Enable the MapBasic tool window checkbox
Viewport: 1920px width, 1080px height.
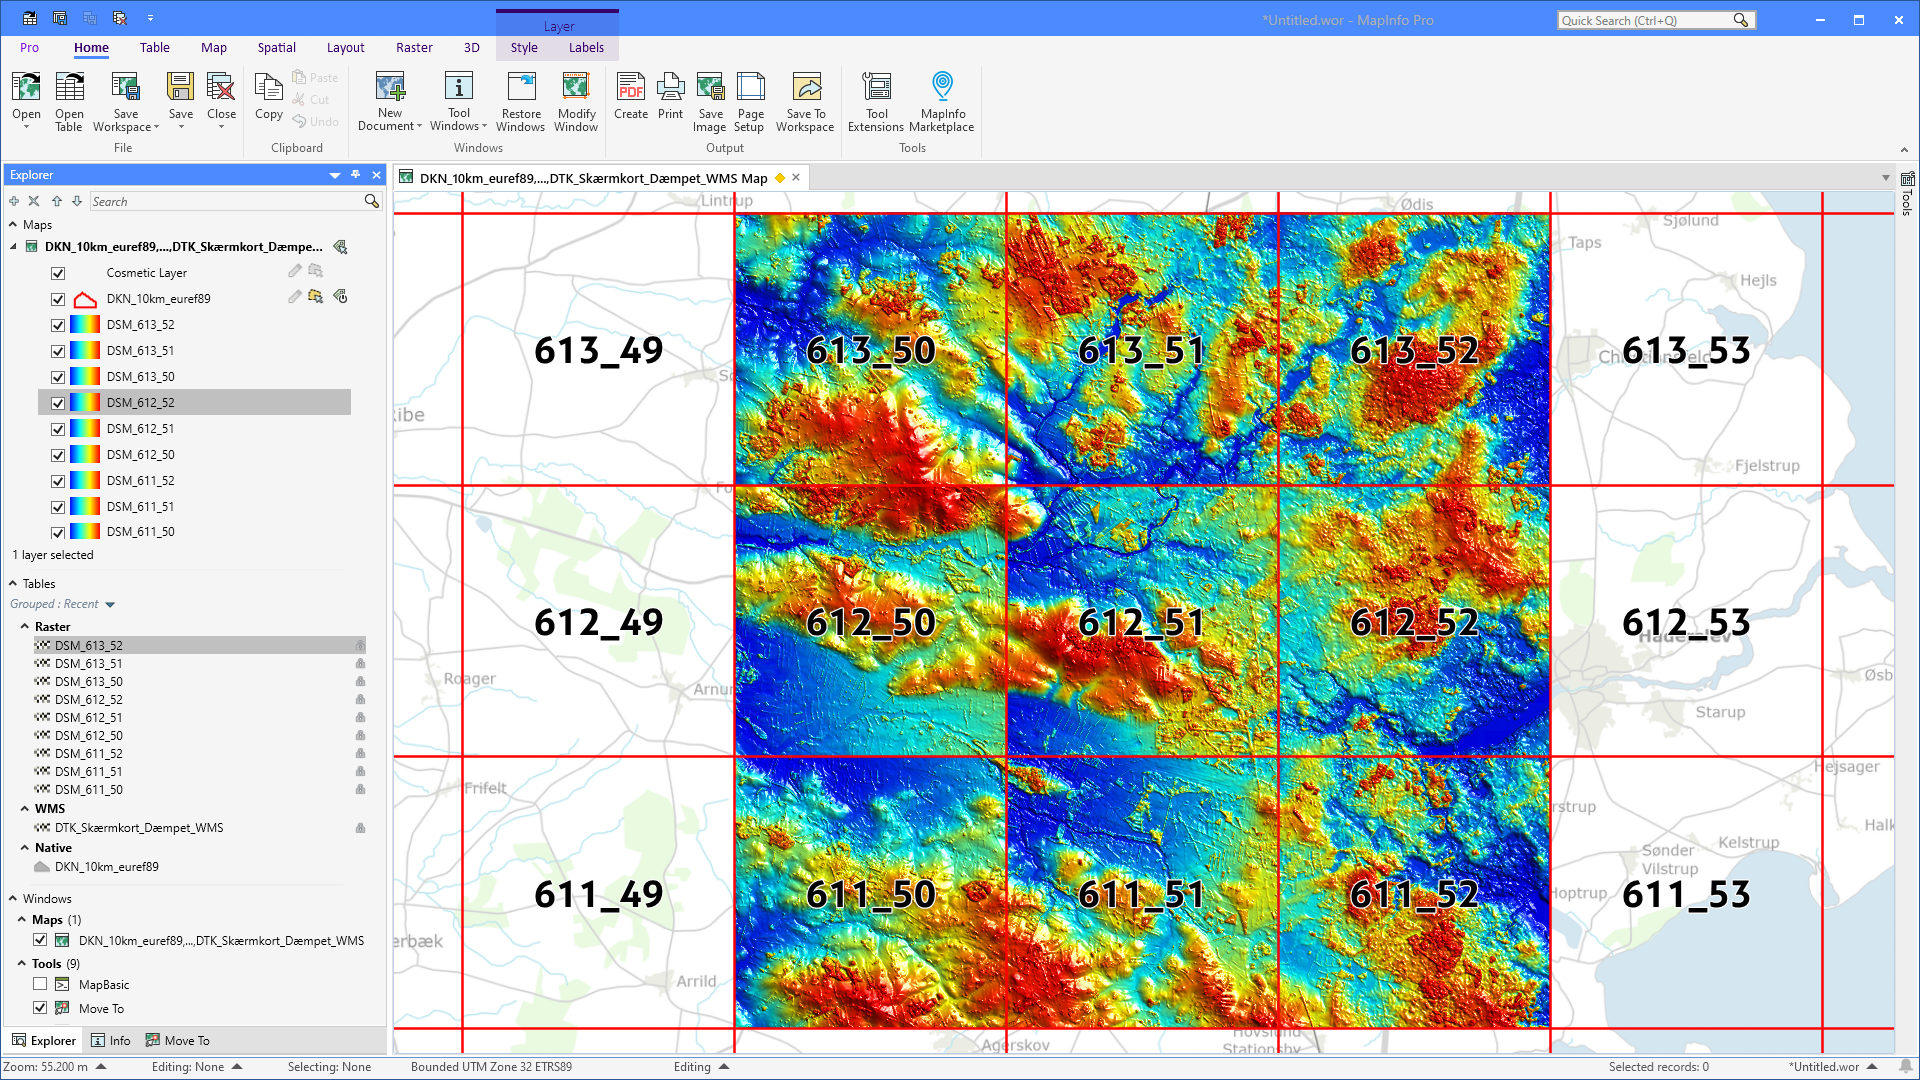tap(40, 984)
